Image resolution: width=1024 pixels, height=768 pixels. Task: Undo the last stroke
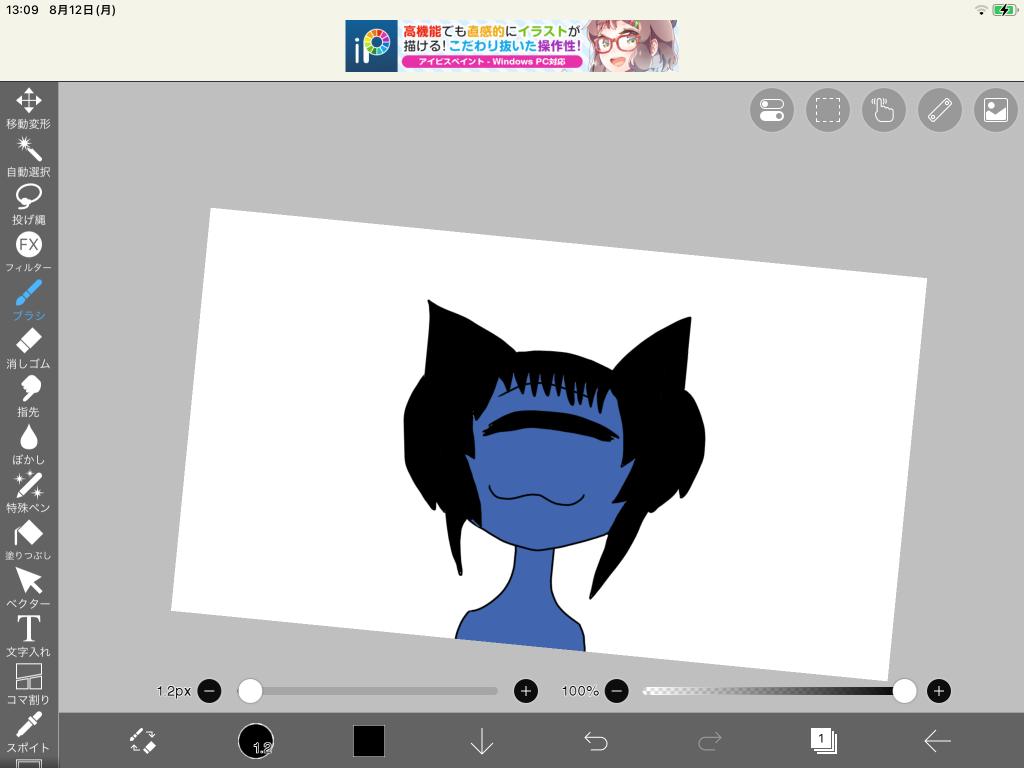tap(596, 741)
